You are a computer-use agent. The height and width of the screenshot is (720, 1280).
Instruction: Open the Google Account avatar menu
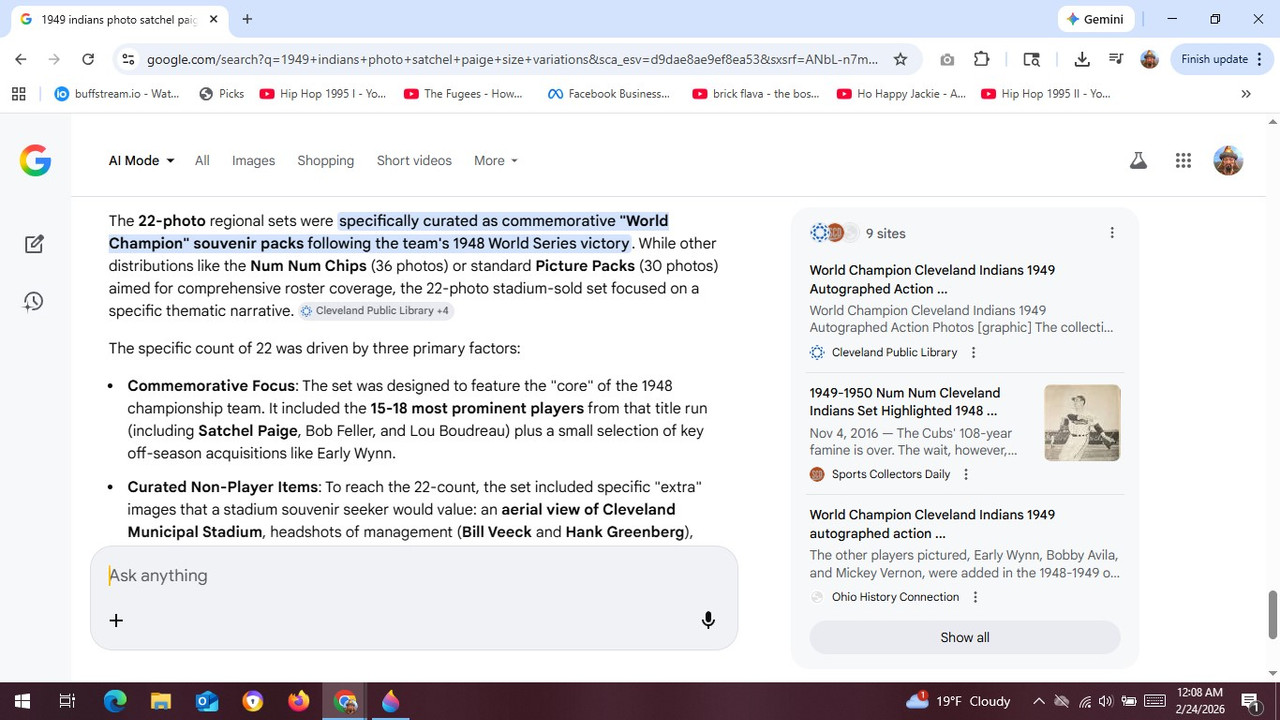1228,160
